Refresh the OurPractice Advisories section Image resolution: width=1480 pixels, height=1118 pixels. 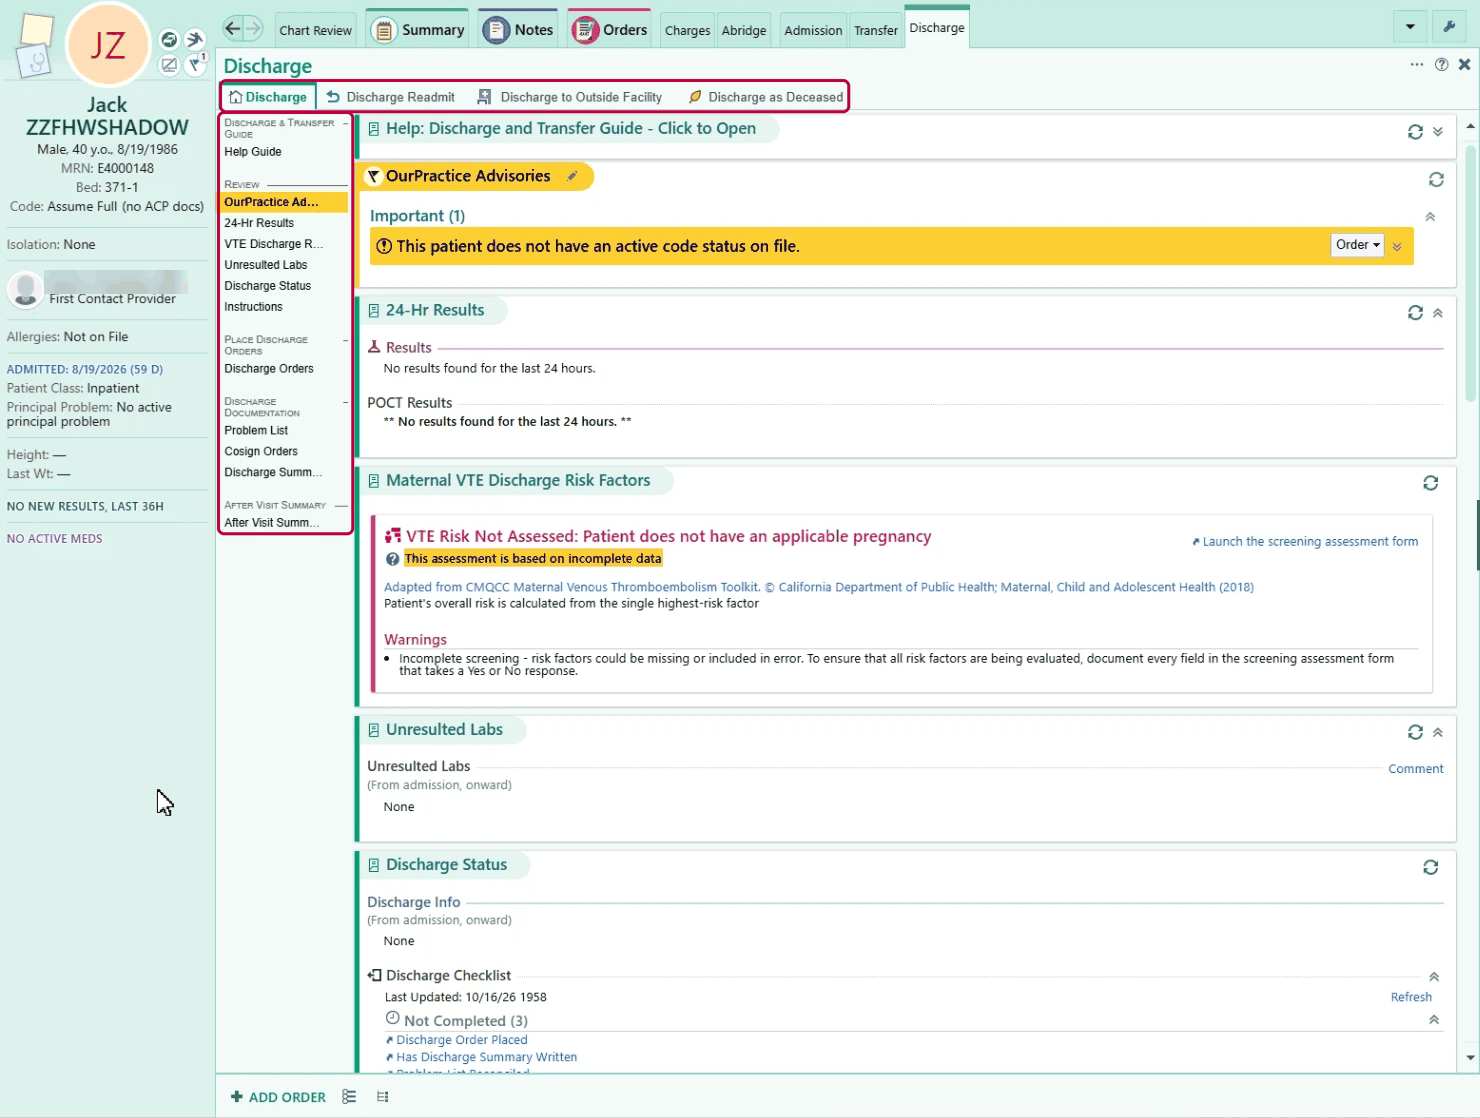[x=1436, y=180]
